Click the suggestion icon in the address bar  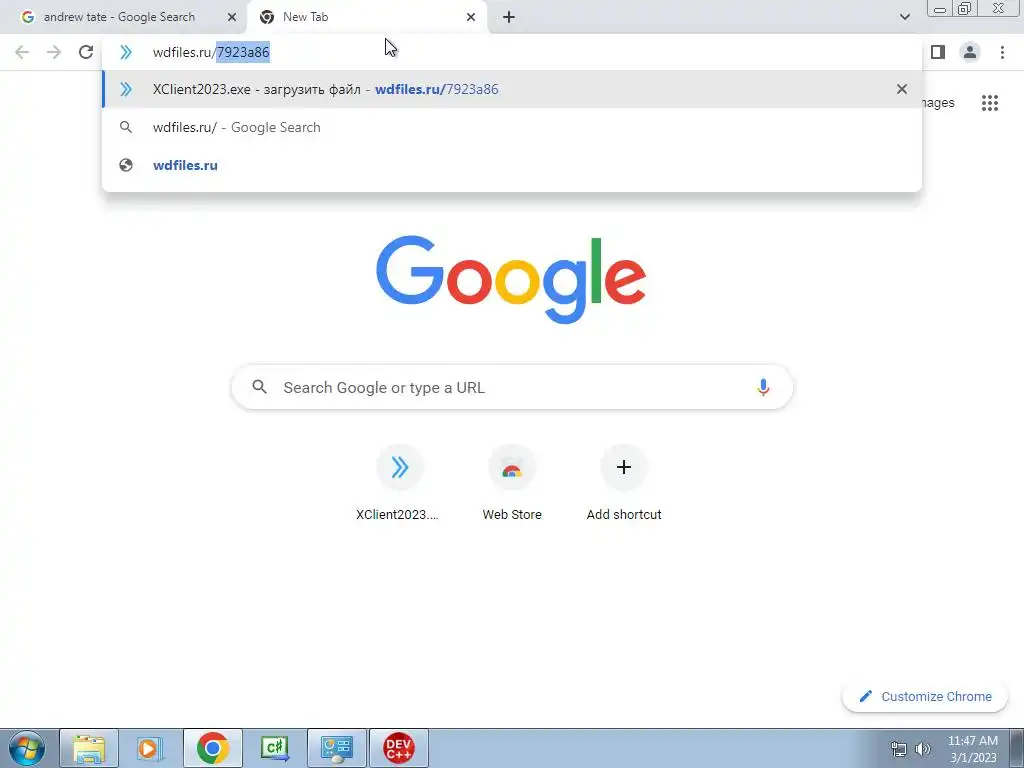(x=125, y=52)
